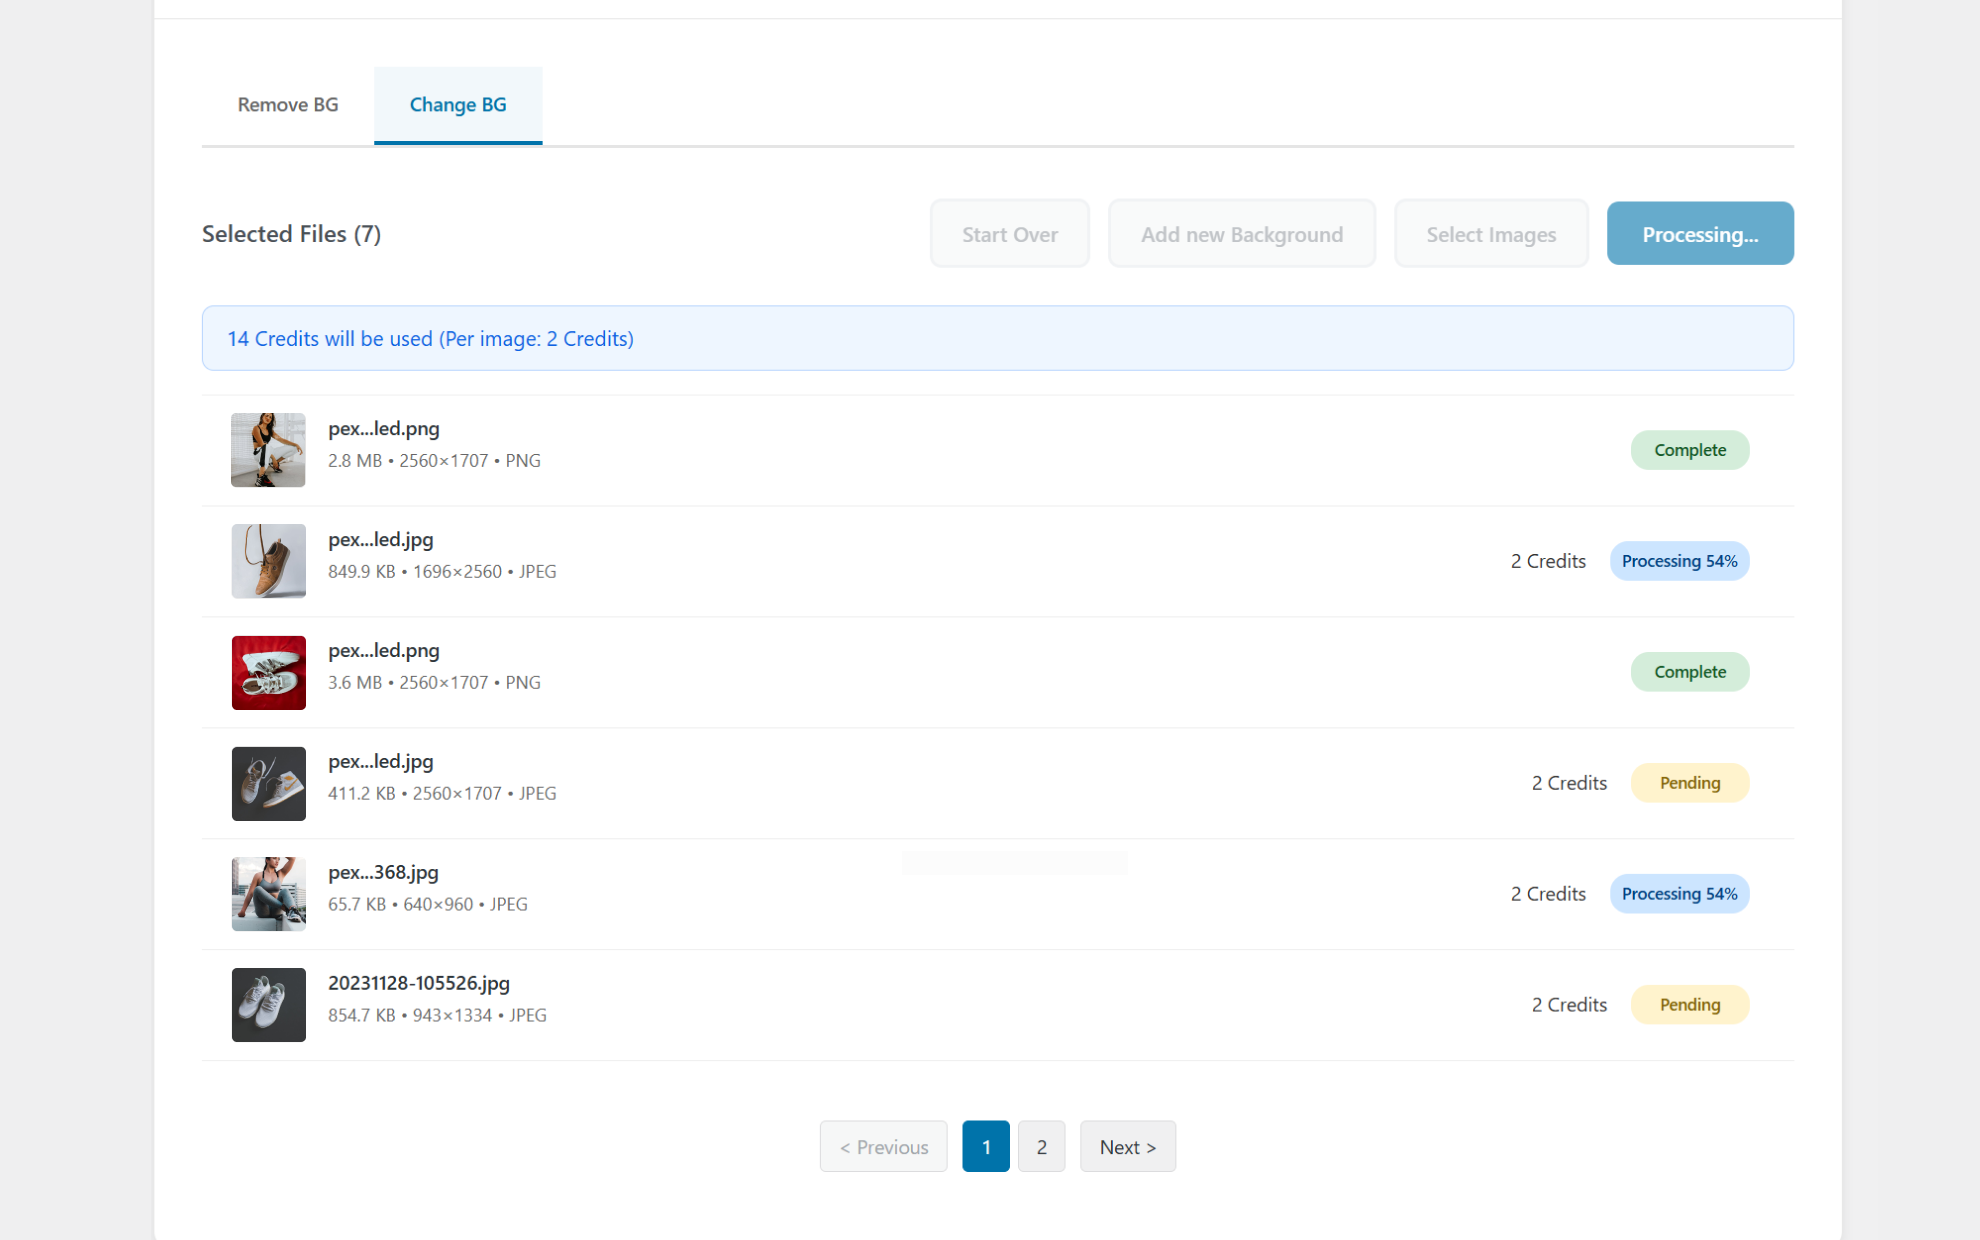Click Pending badge for 20231128-105526.jpg
The width and height of the screenshot is (1980, 1240).
1689,1005
